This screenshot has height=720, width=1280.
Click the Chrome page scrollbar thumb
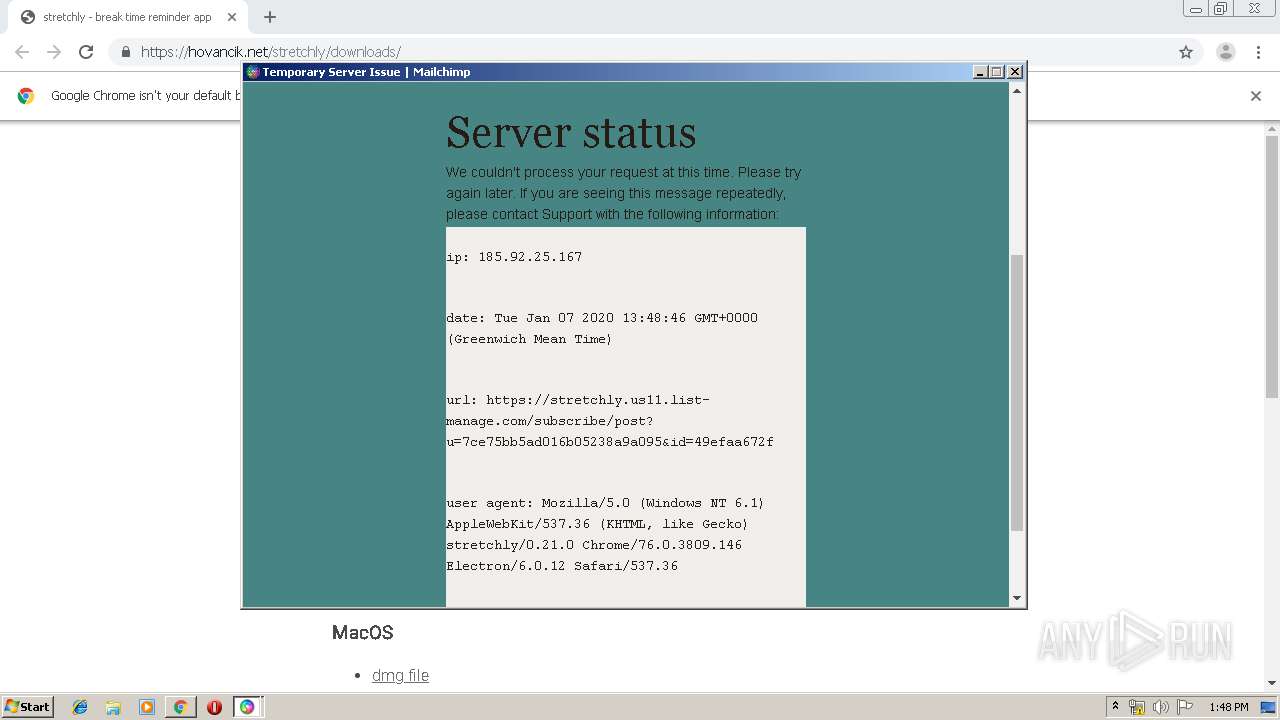pyautogui.click(x=1272, y=266)
